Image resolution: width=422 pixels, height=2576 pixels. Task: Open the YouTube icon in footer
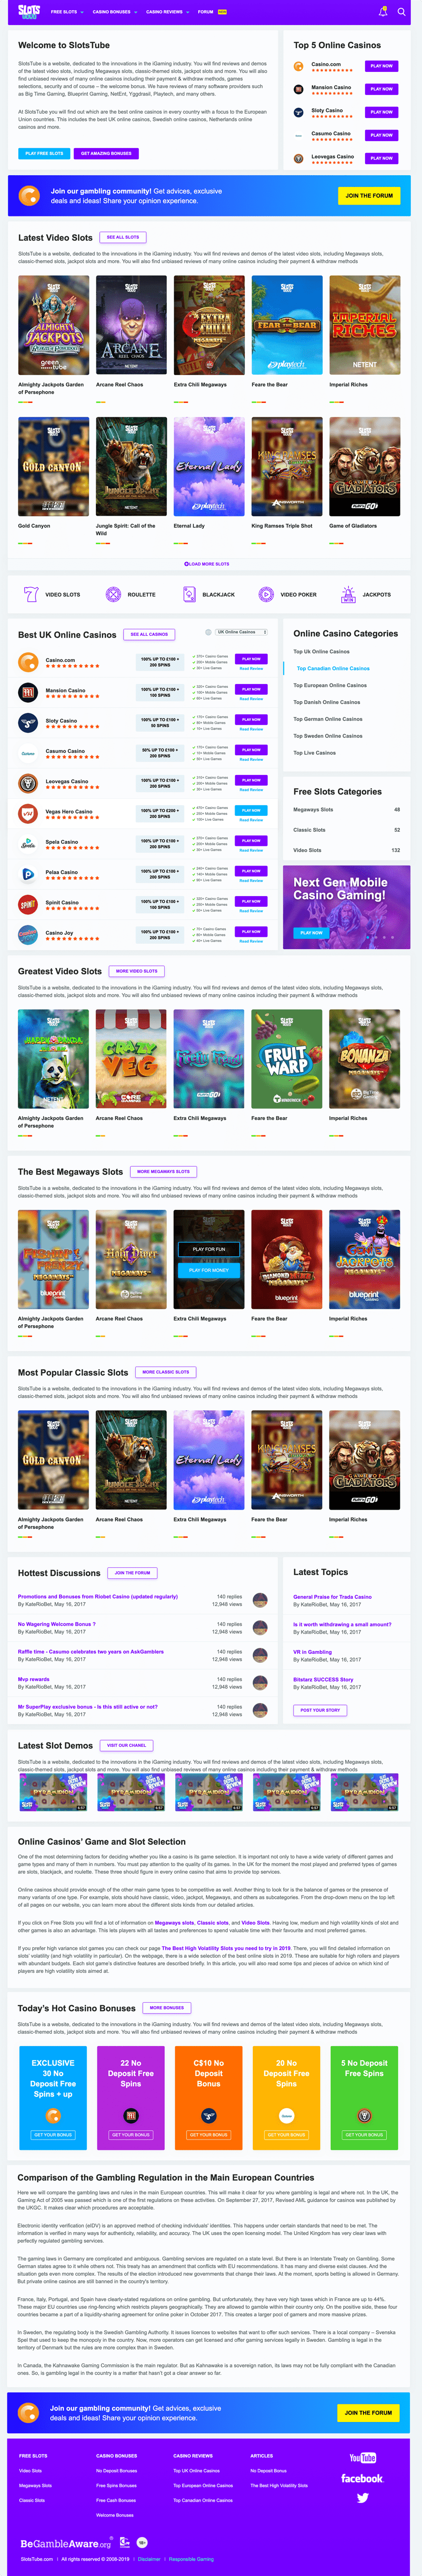coord(362,2458)
